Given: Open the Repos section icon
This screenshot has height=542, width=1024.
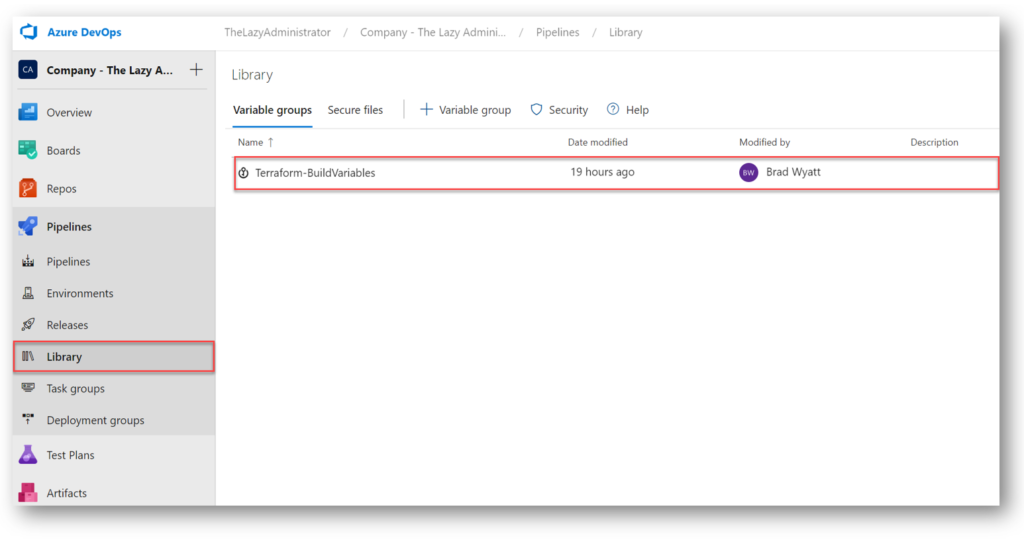Looking at the screenshot, I should point(28,188).
